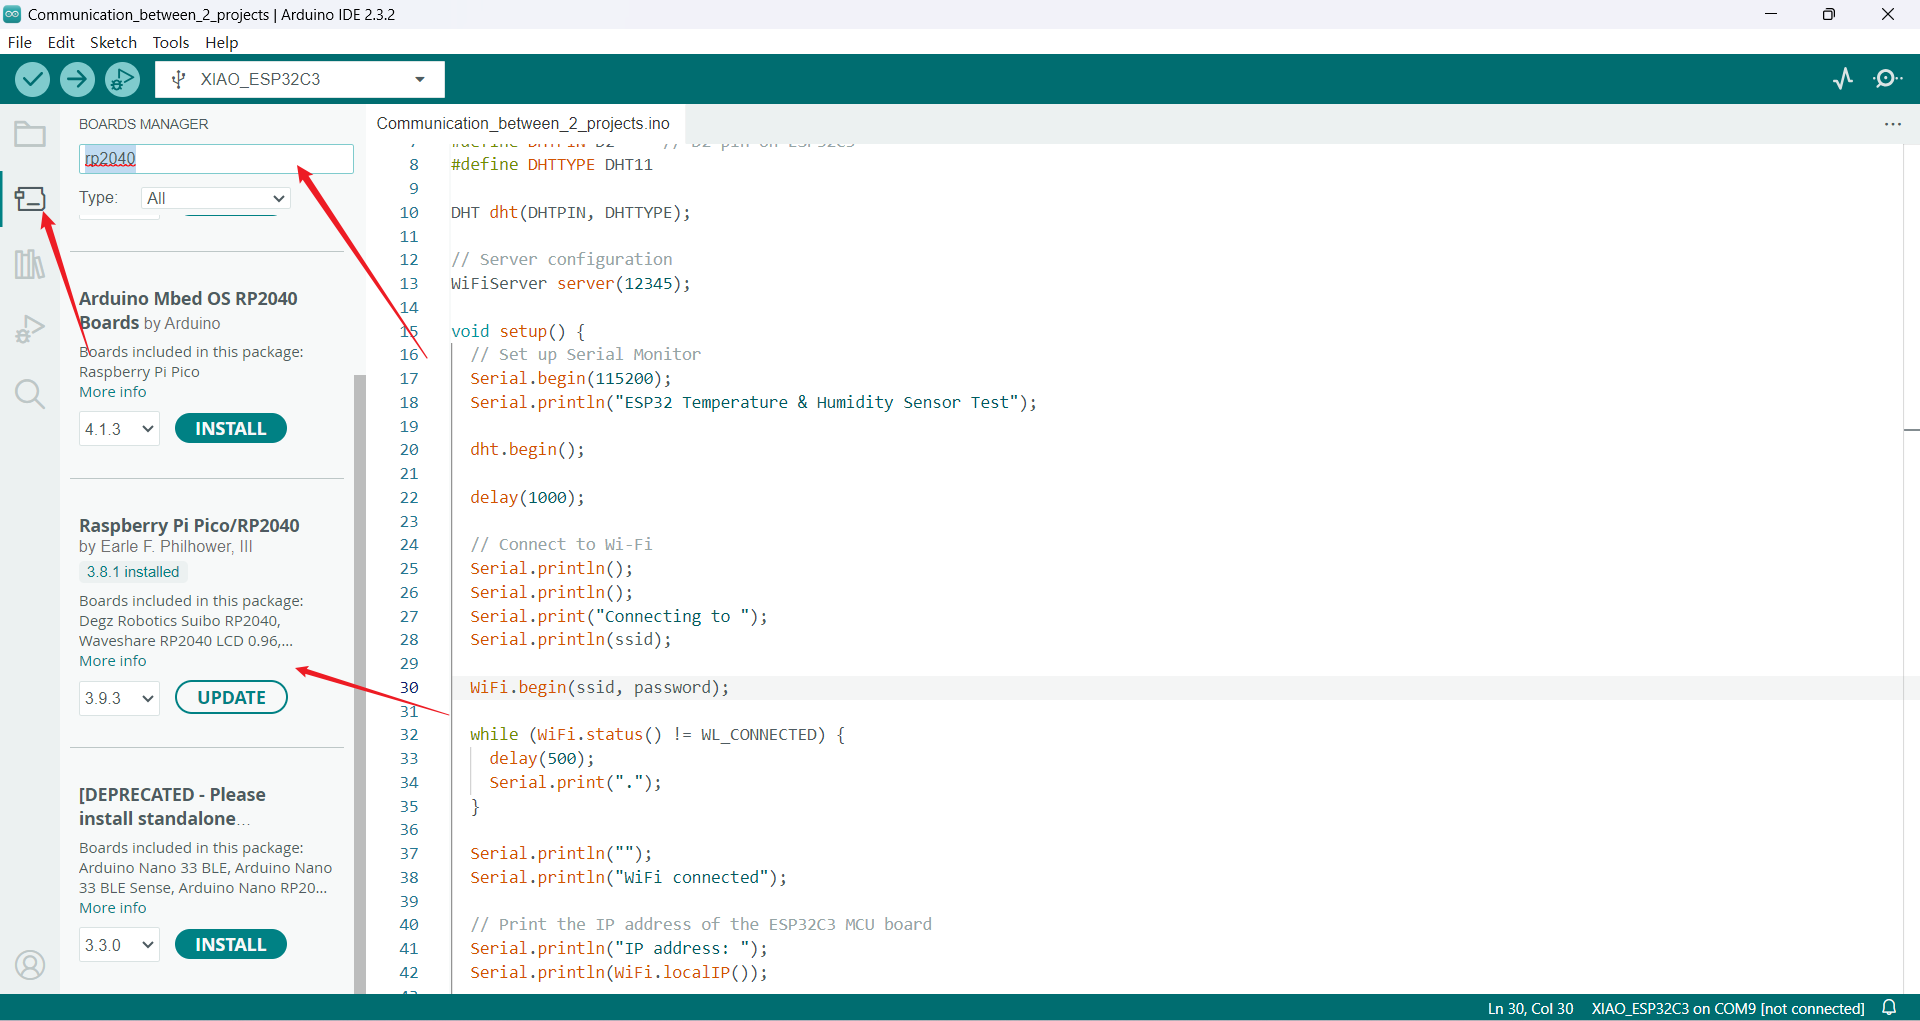The image size is (1920, 1021).
Task: Update Raspberry Pi Pico/RP2040 package
Action: tap(231, 697)
